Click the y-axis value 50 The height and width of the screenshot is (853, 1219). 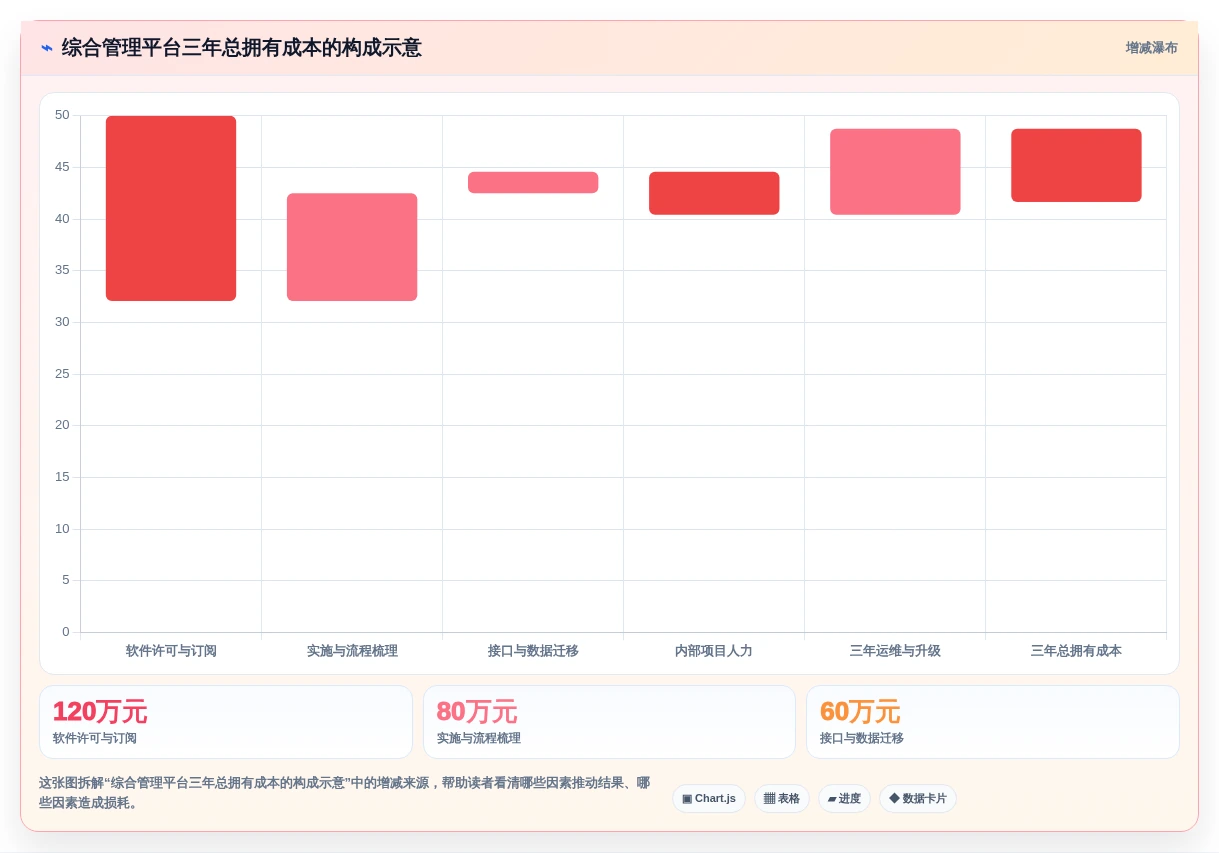coord(62,115)
